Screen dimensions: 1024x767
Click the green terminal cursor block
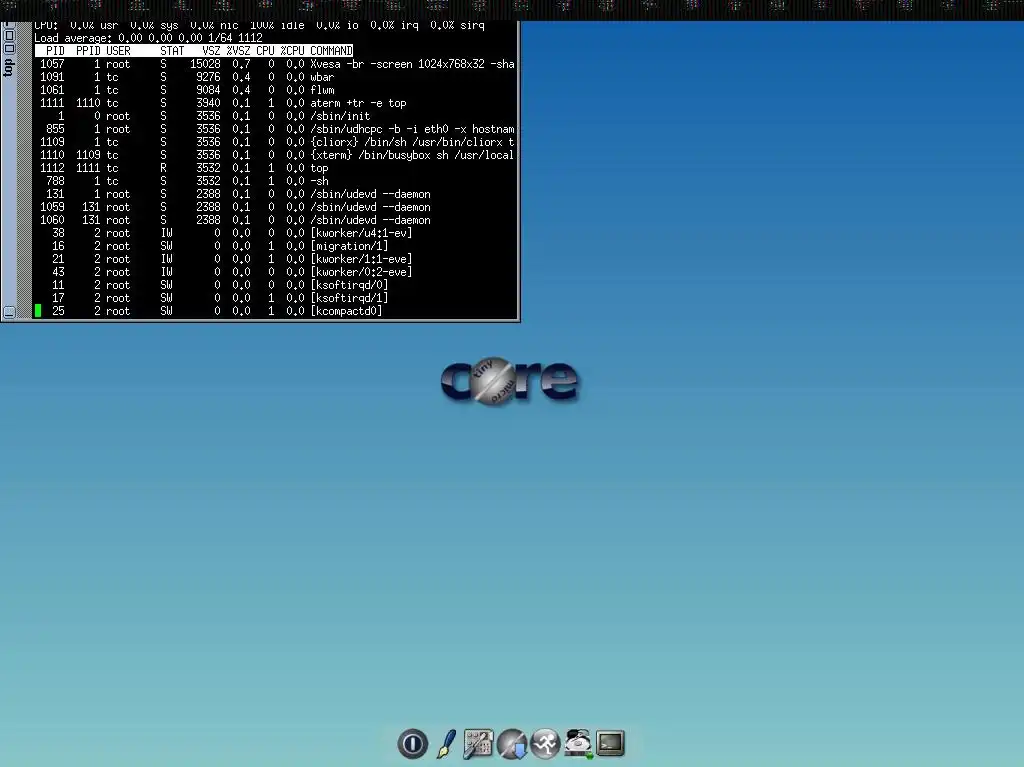click(x=38, y=311)
